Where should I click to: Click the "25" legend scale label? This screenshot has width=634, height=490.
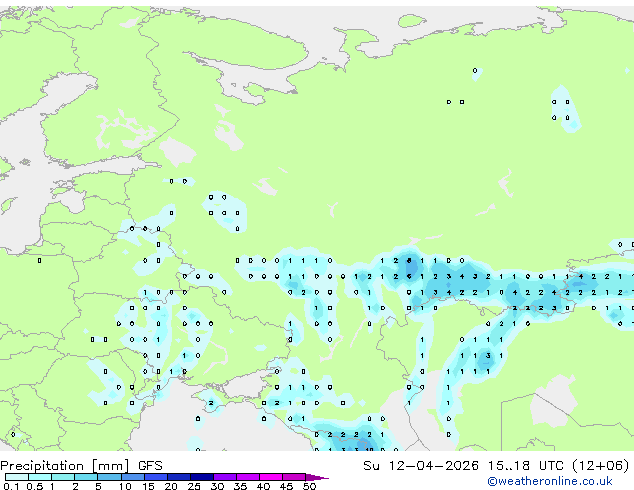click(x=194, y=486)
